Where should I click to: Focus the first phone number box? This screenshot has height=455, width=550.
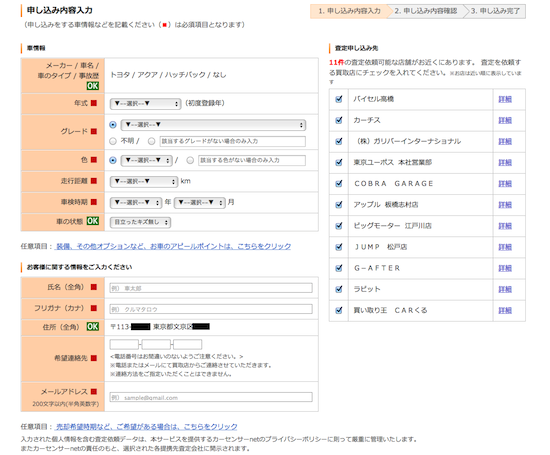pos(124,344)
